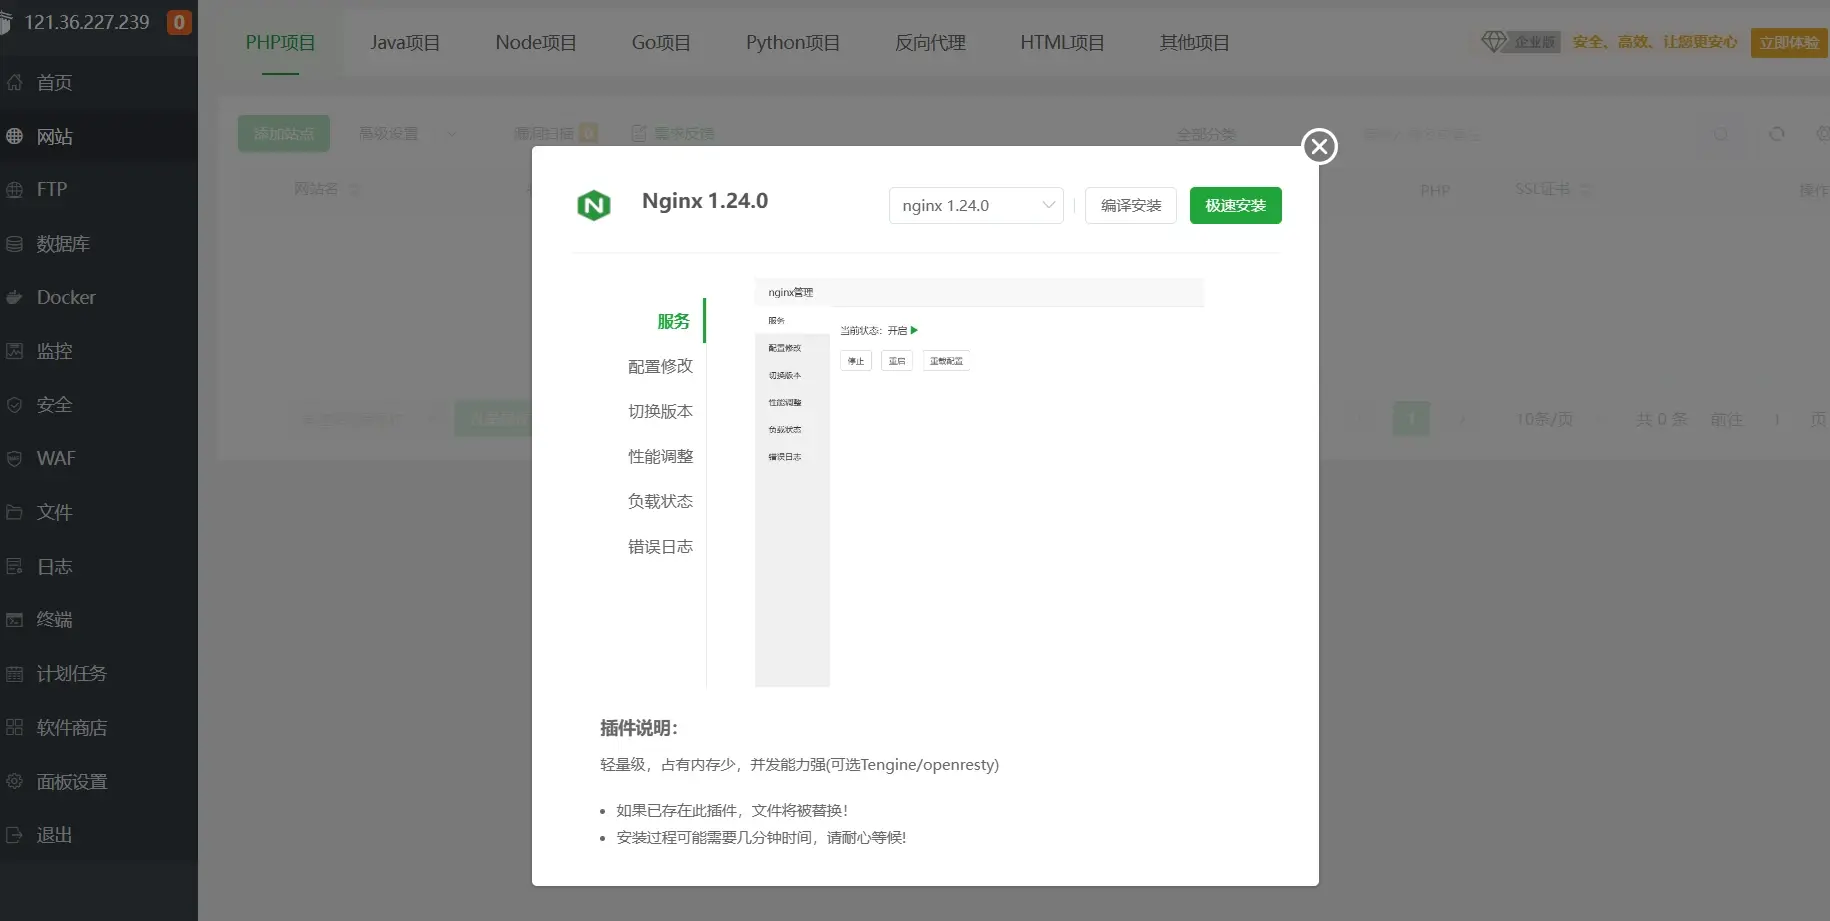Open the 首页 home icon in sidebar
Image resolution: width=1830 pixels, height=921 pixels.
[x=14, y=82]
